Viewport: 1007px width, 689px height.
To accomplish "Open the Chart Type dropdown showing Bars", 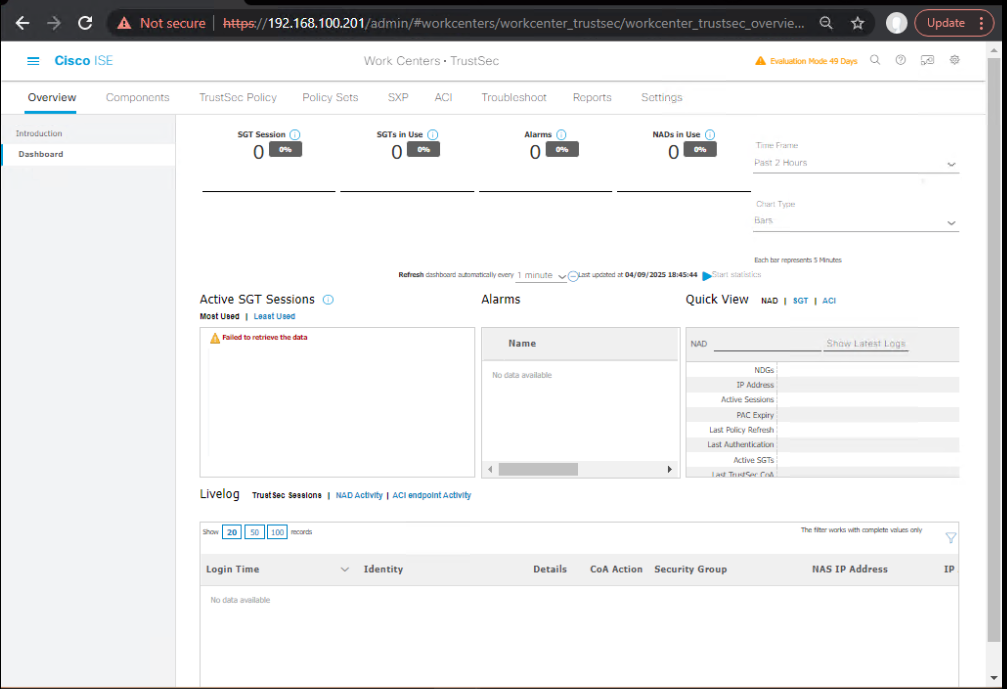I will (855, 222).
